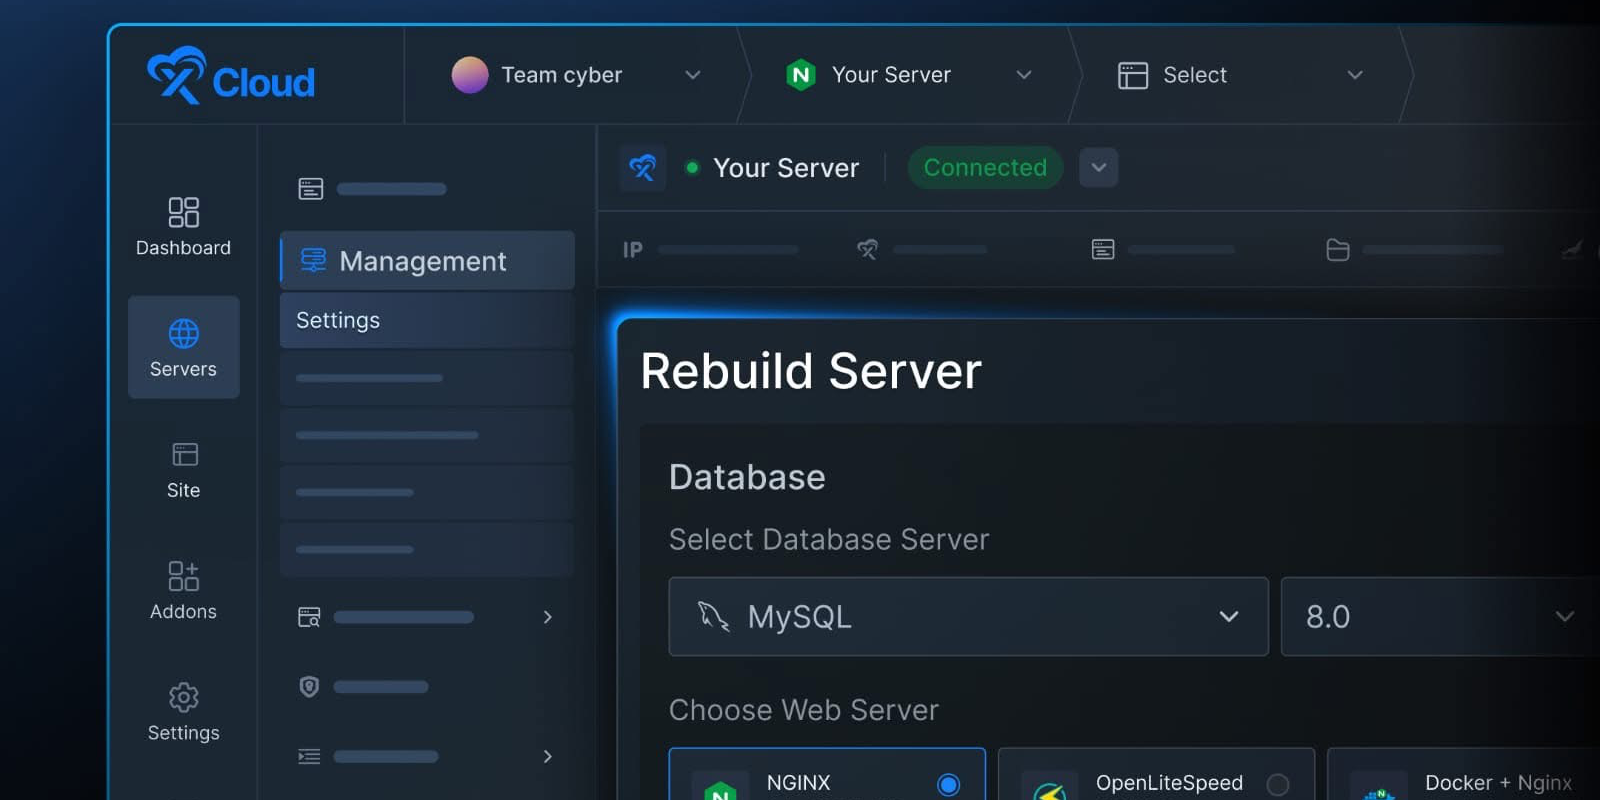Open the Settings submenu item
The height and width of the screenshot is (800, 1600).
(x=427, y=320)
